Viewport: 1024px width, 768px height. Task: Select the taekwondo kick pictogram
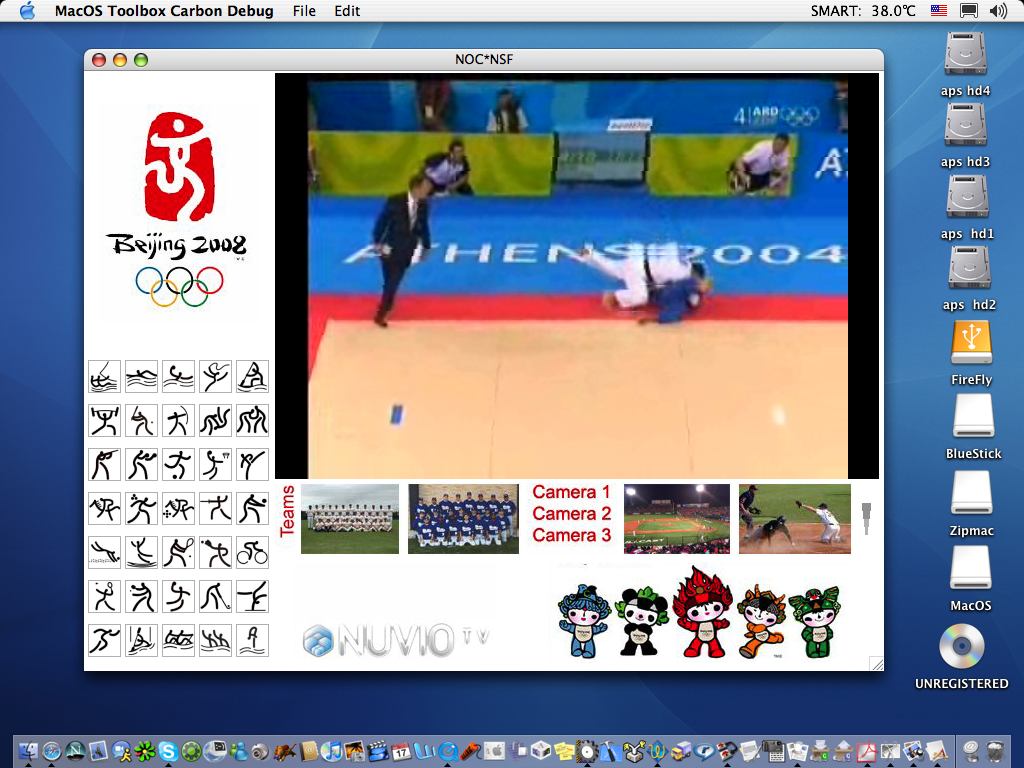click(252, 464)
